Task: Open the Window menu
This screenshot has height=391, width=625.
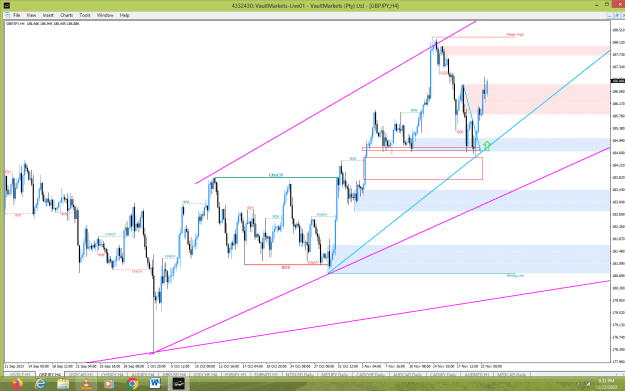Action: [x=105, y=15]
